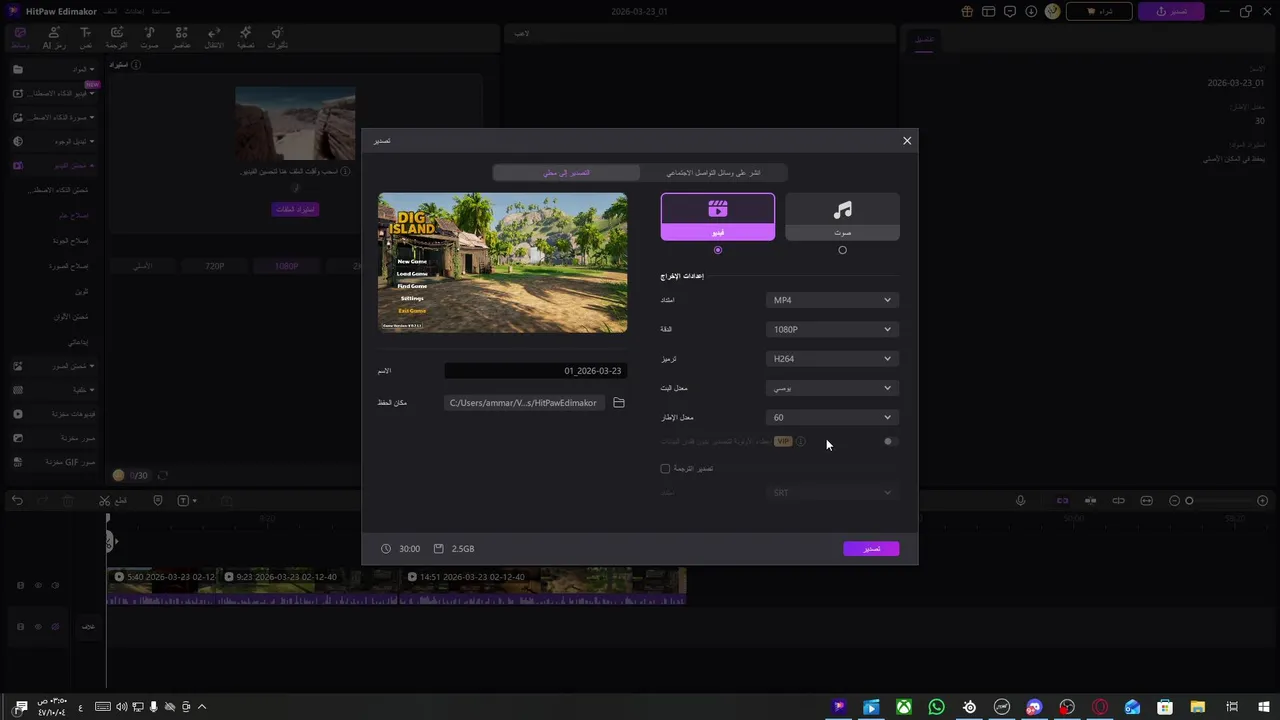Click the info icon beside the VIP badge
Image resolution: width=1280 pixels, height=720 pixels.
click(800, 442)
